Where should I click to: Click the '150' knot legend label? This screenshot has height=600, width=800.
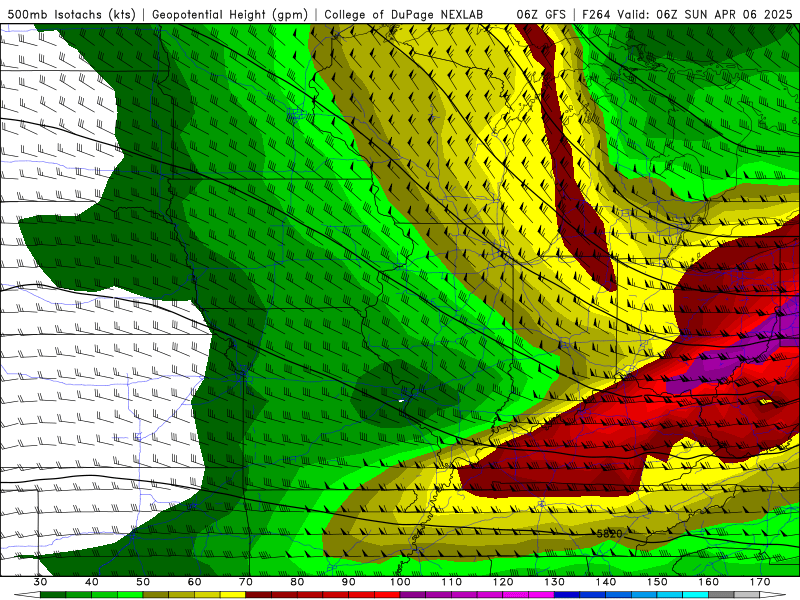pyautogui.click(x=657, y=582)
